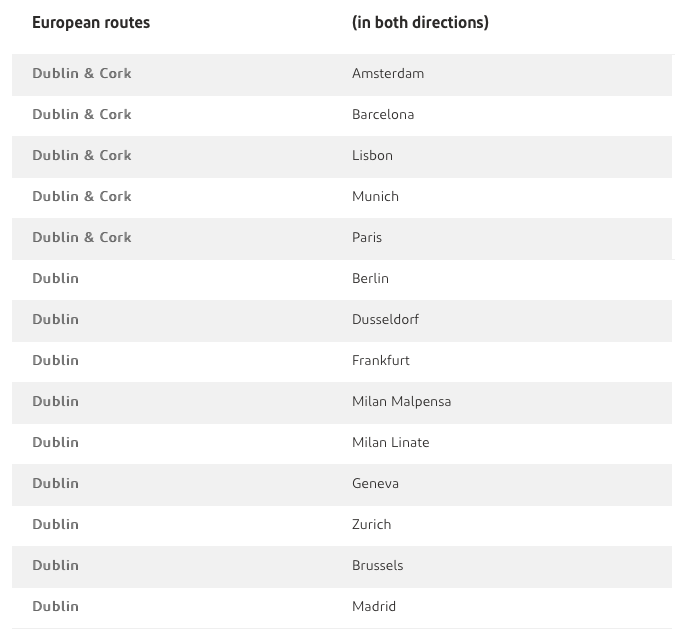Click Frankfurt in the route table
Image resolution: width=675 pixels, height=634 pixels.
click(x=381, y=361)
